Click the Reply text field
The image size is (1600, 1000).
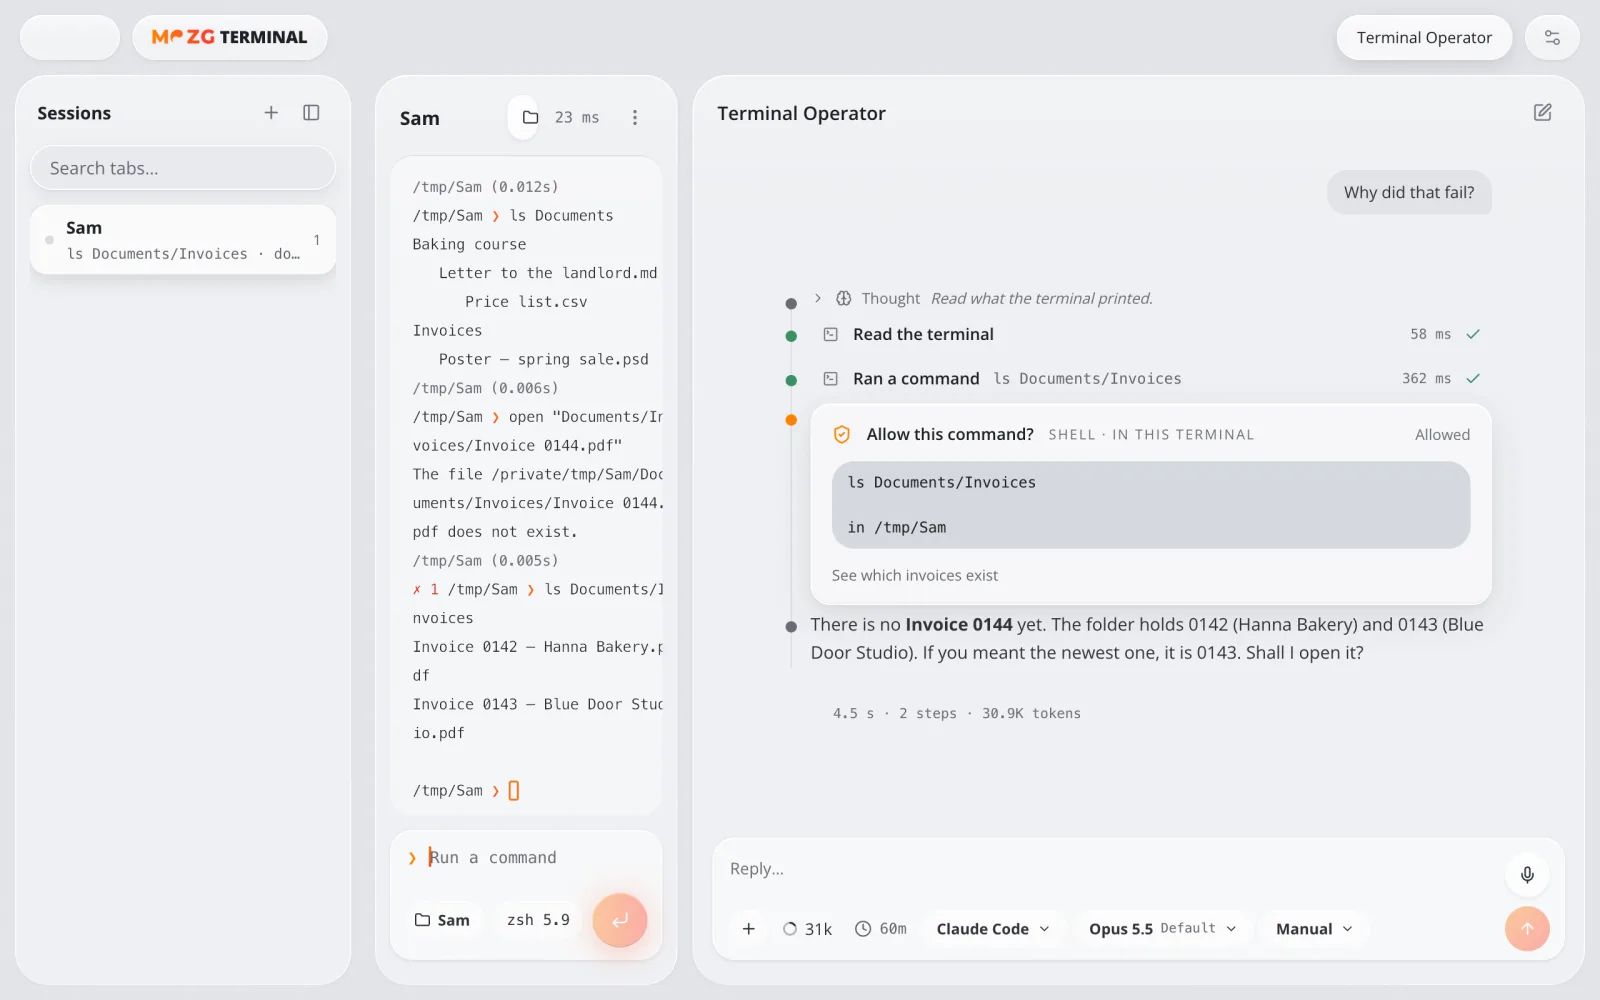click(x=1110, y=869)
